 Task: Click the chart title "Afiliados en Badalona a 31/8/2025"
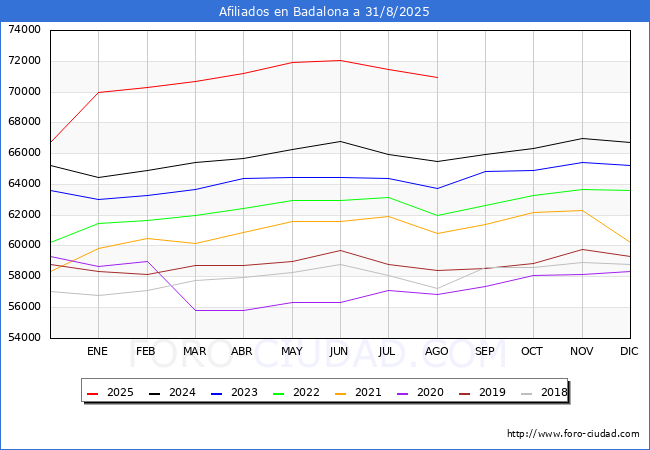[x=324, y=12]
